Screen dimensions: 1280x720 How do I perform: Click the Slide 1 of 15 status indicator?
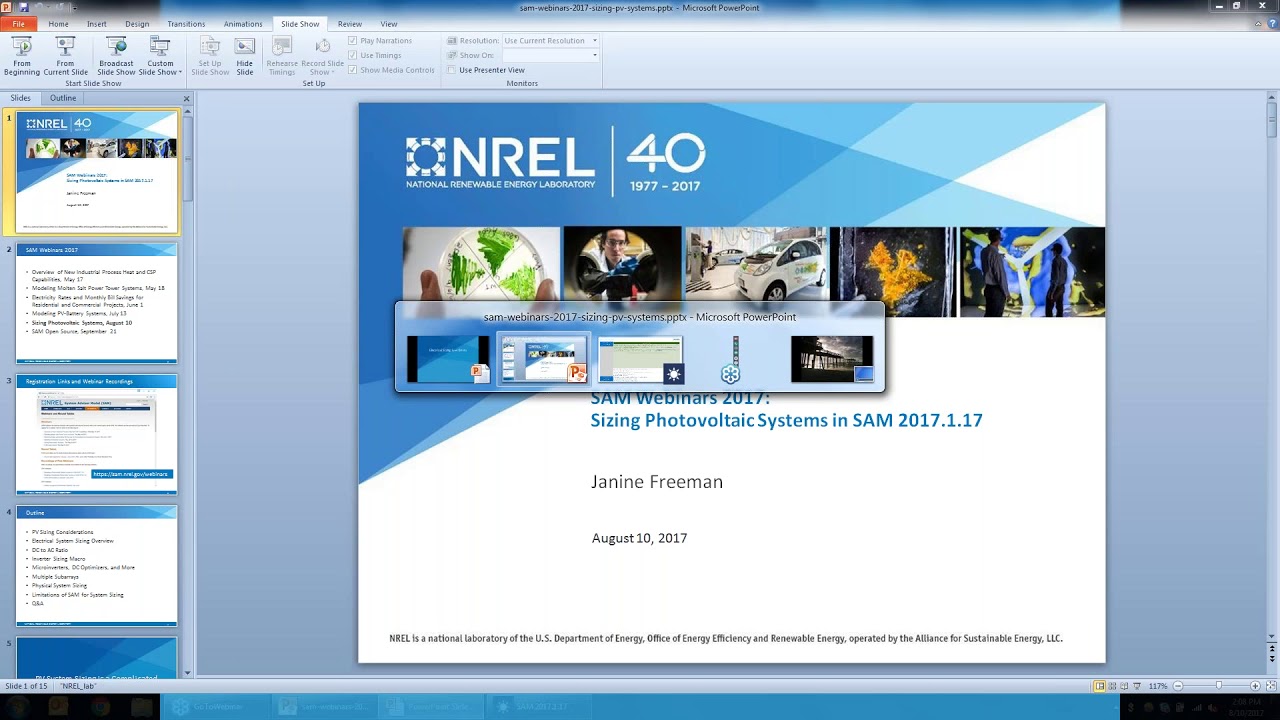(27, 686)
